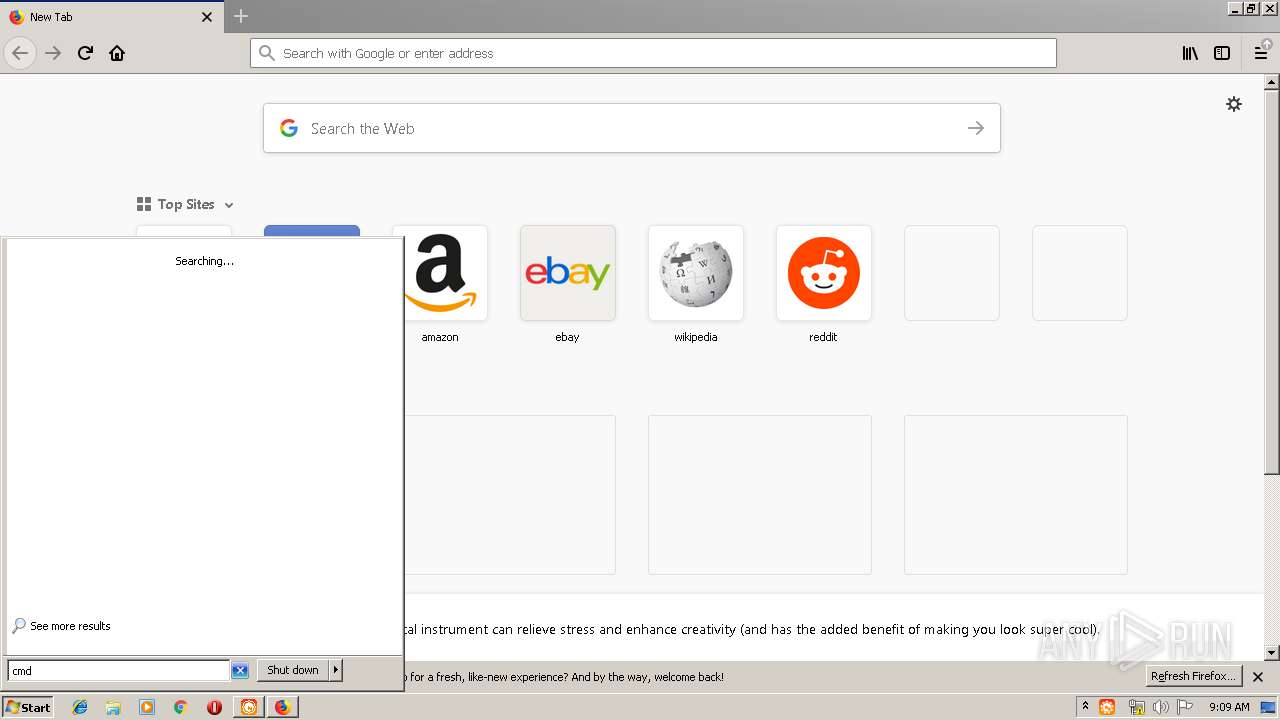This screenshot has width=1280, height=720.
Task: Open the network status tray icon
Action: tap(1136, 707)
